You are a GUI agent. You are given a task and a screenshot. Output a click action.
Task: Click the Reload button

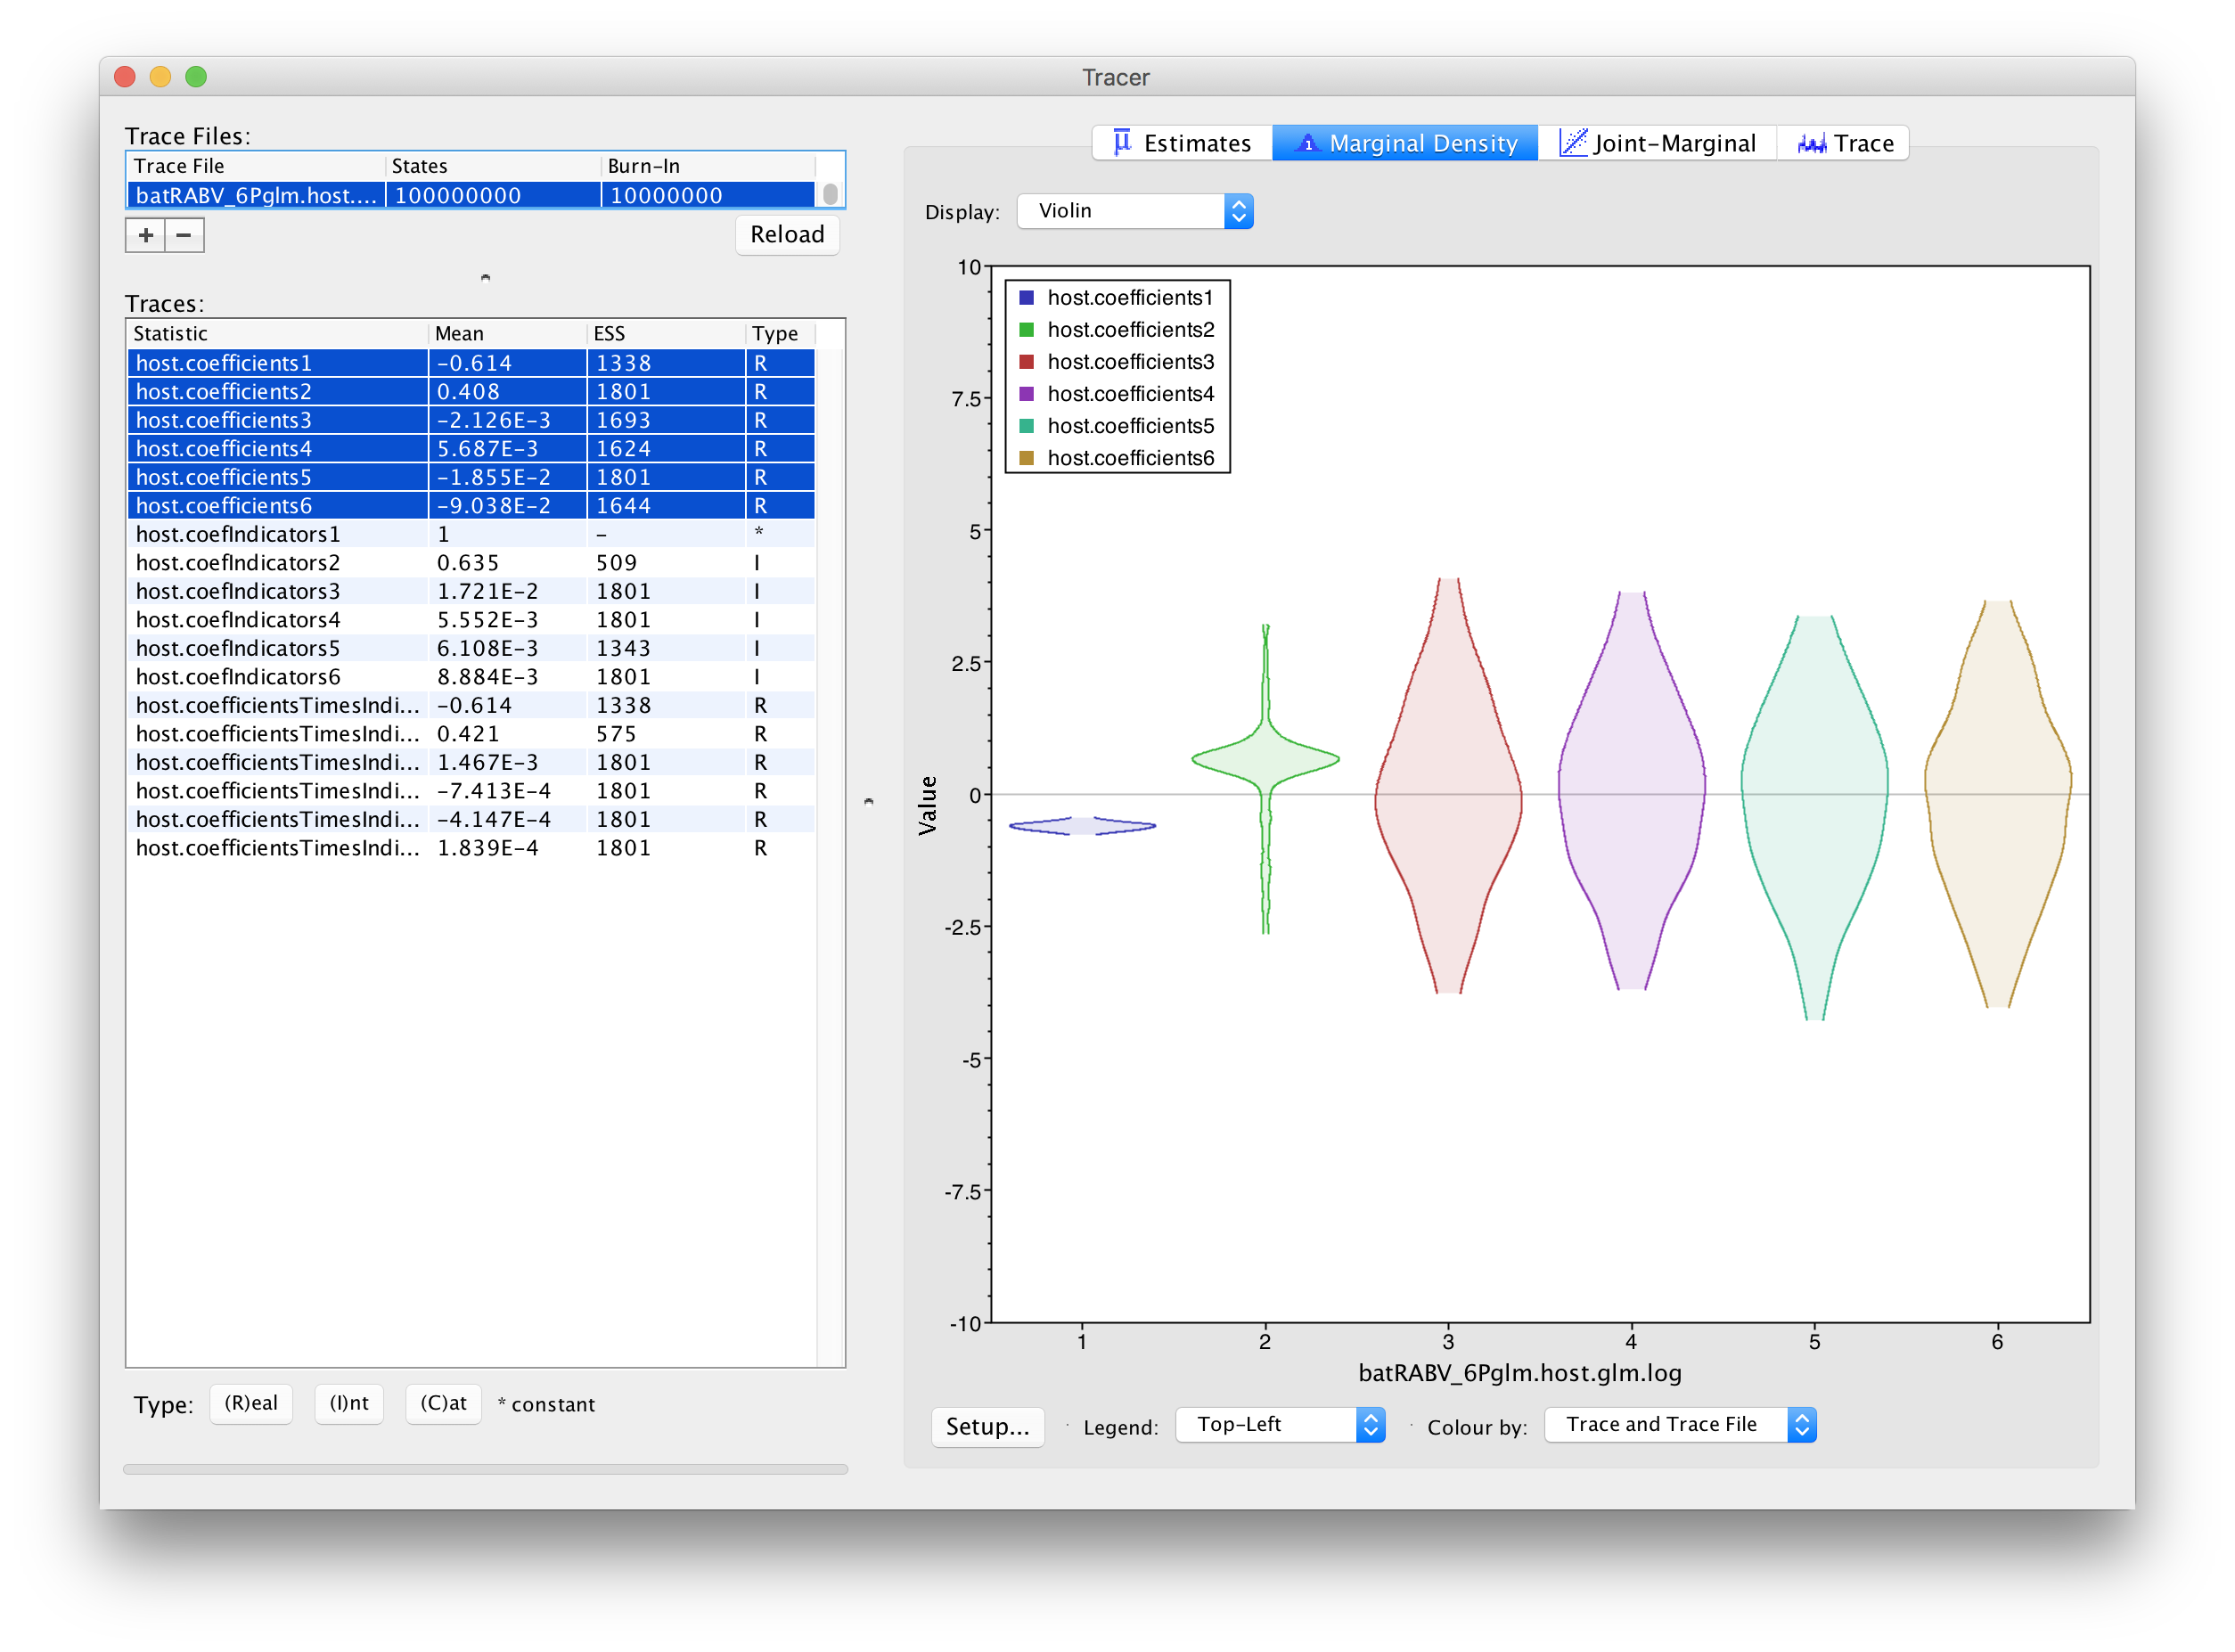click(787, 235)
